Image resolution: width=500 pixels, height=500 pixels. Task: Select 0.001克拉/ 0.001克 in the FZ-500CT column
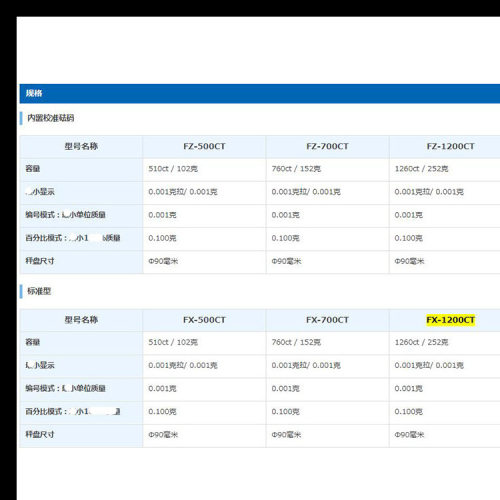point(183,192)
